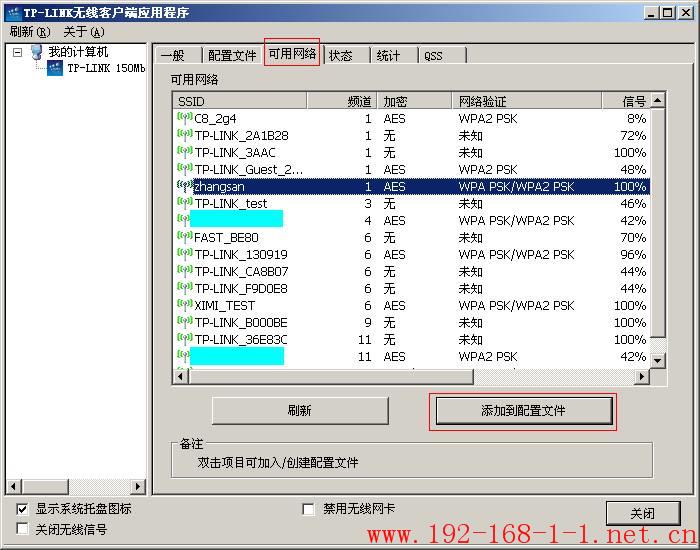
Task: Select the TP-LINK_2A1B28 network
Action: click(412, 135)
